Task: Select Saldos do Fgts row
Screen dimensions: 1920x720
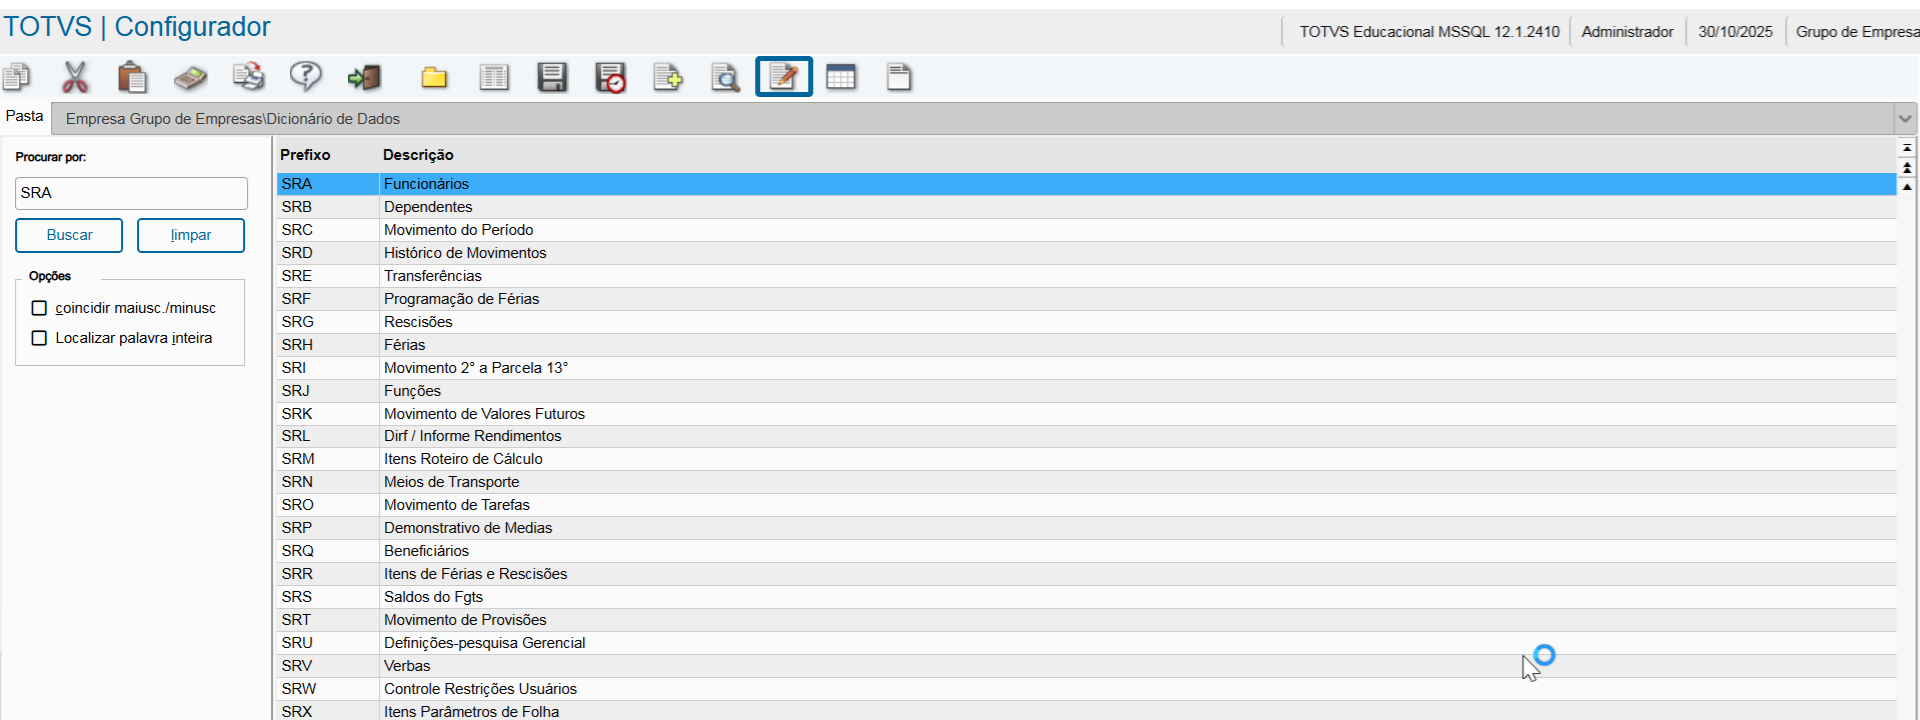Action: 1086,597
